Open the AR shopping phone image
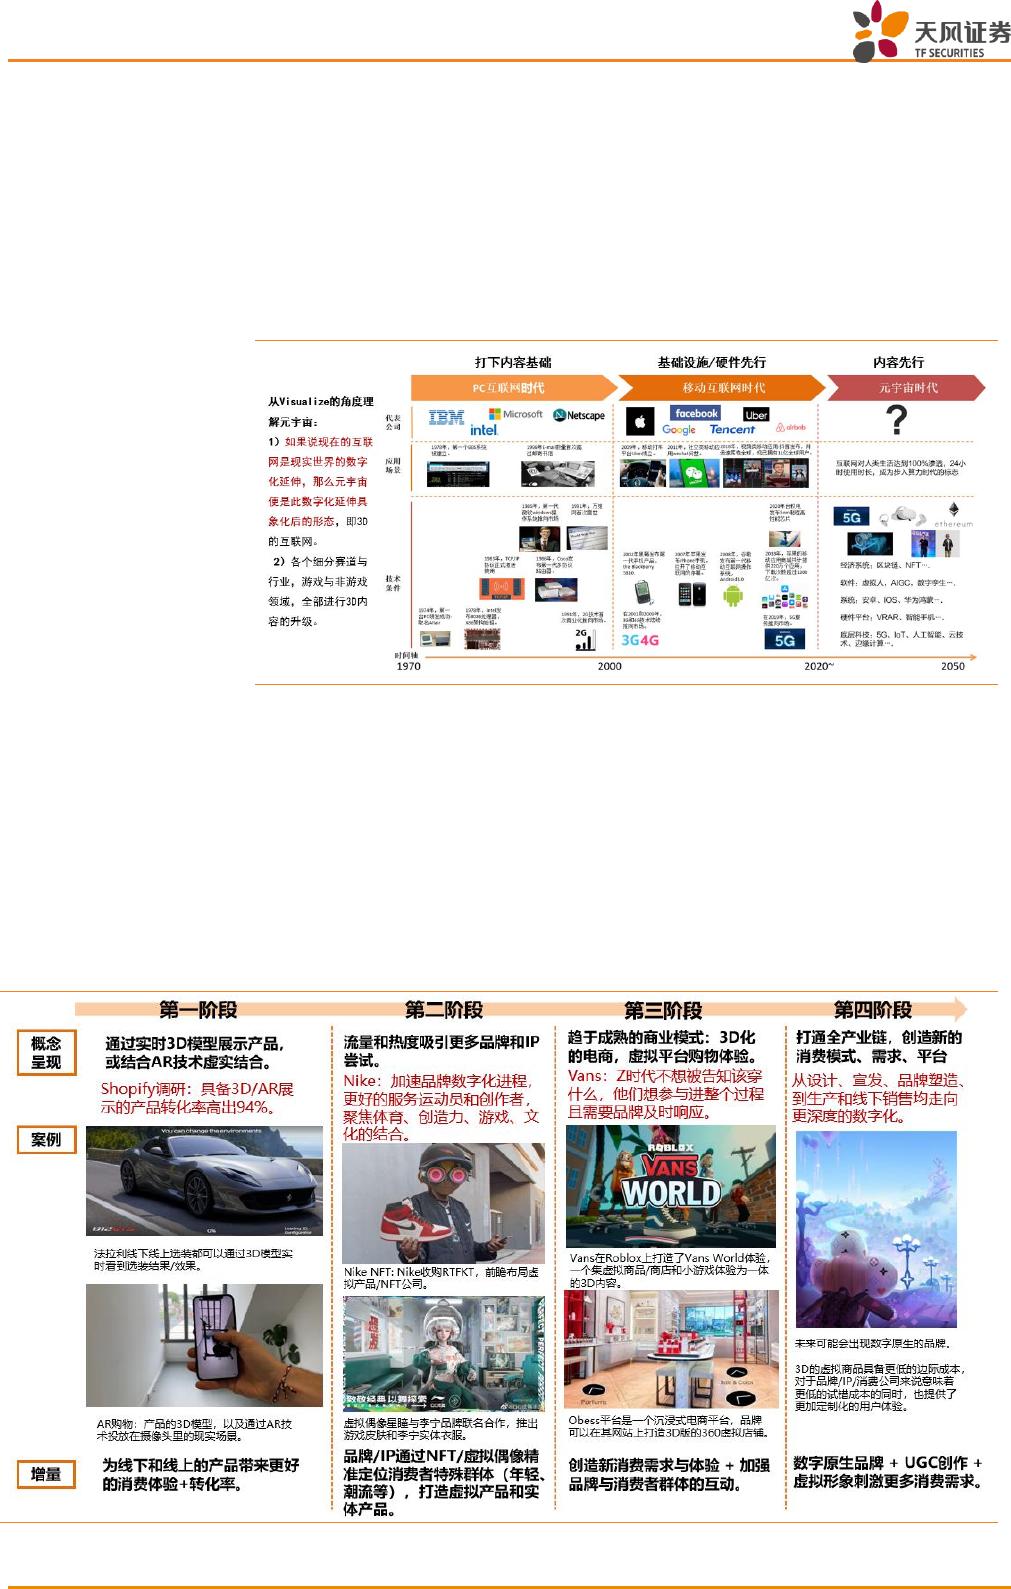This screenshot has height=1589, width=1011. pos(204,1345)
